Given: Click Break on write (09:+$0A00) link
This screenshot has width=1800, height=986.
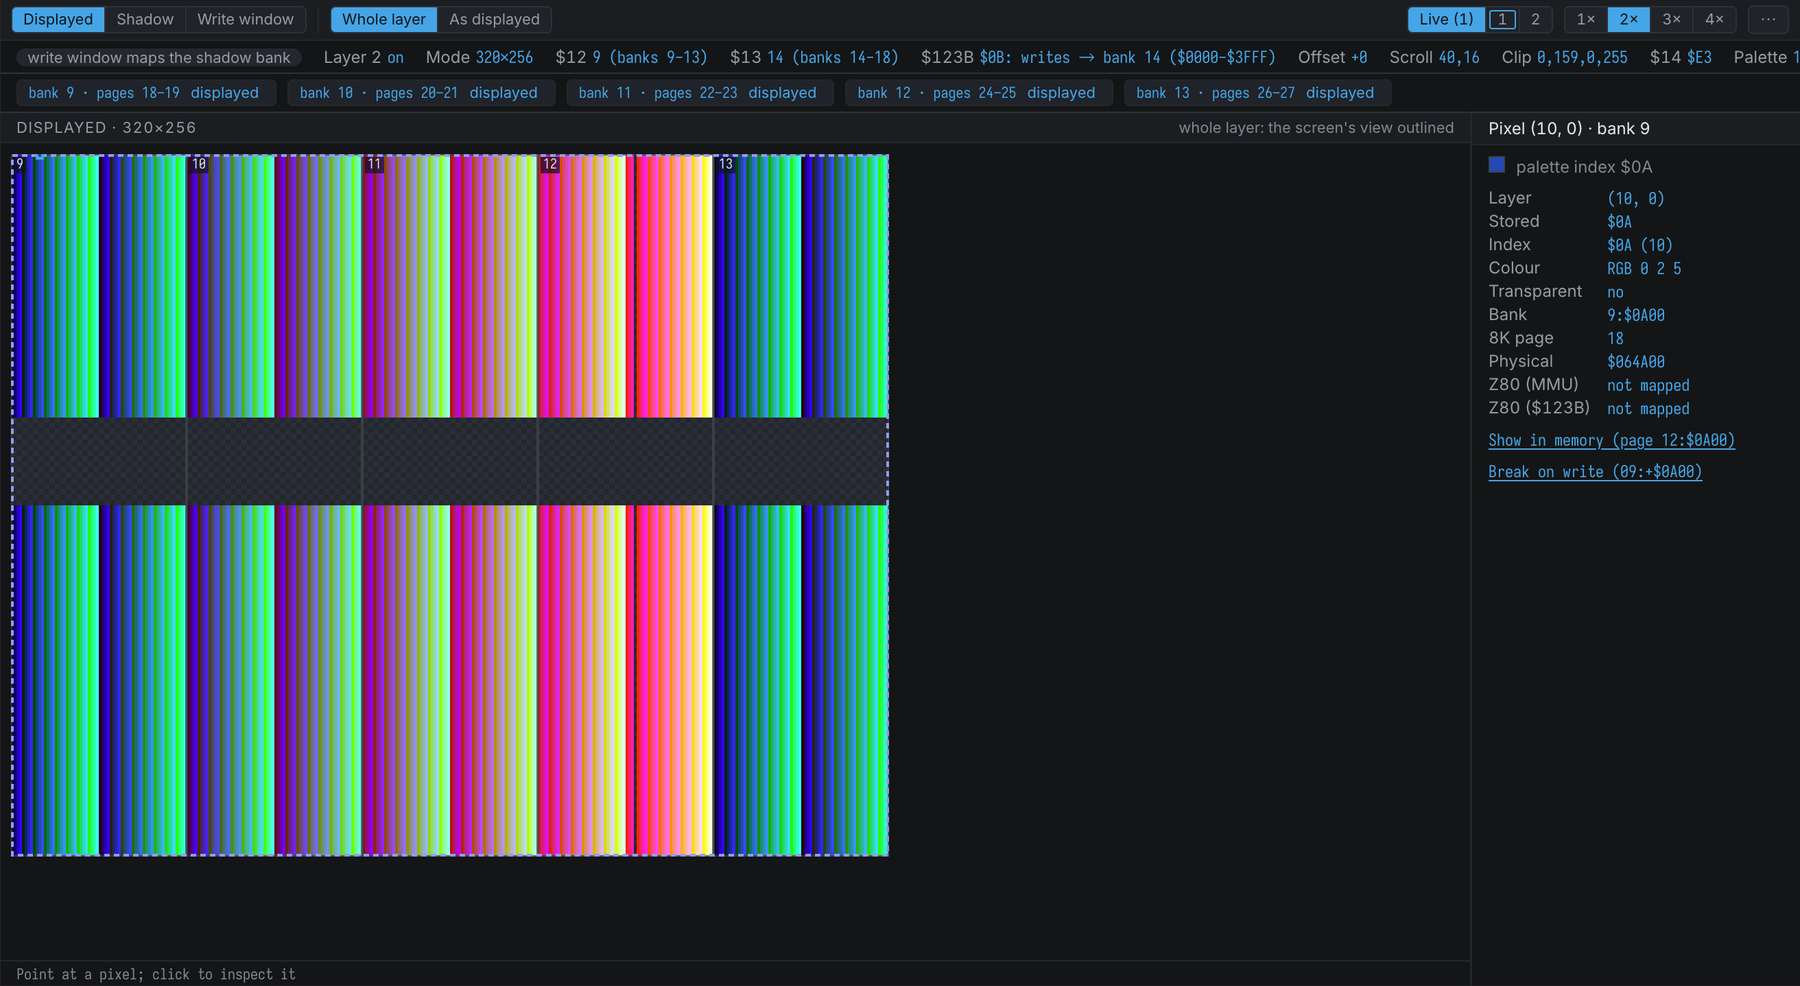Looking at the screenshot, I should point(1595,472).
